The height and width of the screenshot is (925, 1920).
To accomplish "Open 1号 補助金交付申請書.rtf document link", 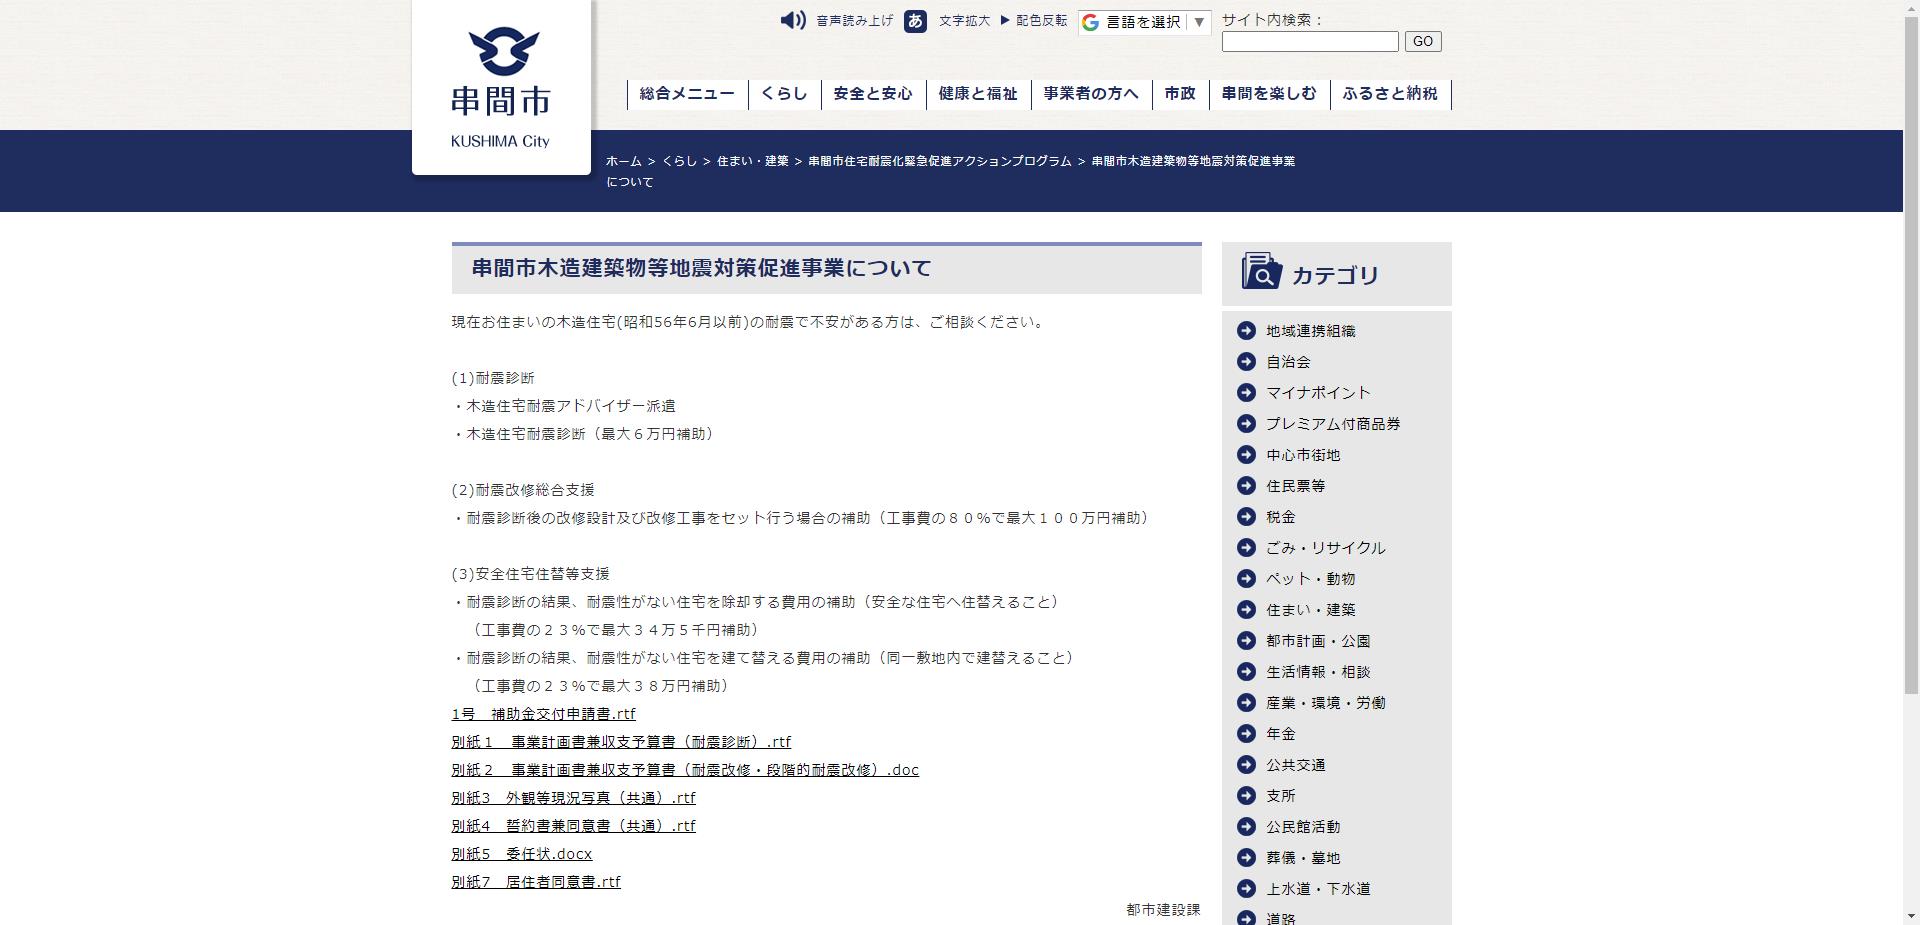I will point(545,714).
